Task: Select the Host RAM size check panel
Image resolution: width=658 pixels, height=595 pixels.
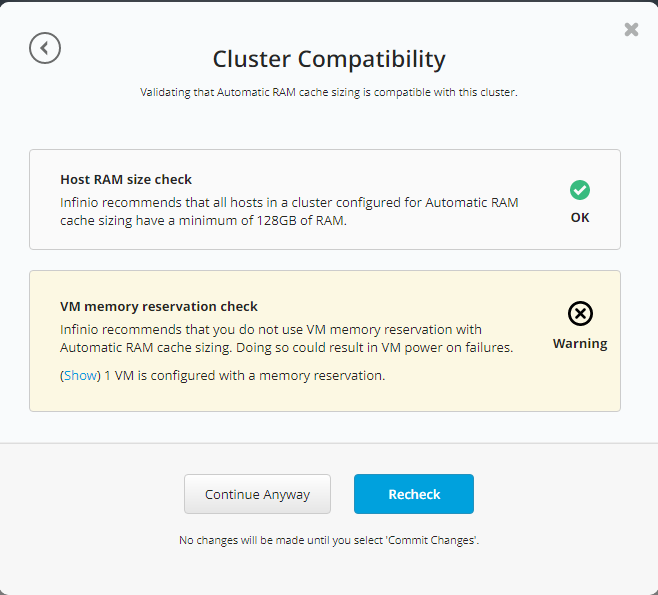Action: point(325,199)
